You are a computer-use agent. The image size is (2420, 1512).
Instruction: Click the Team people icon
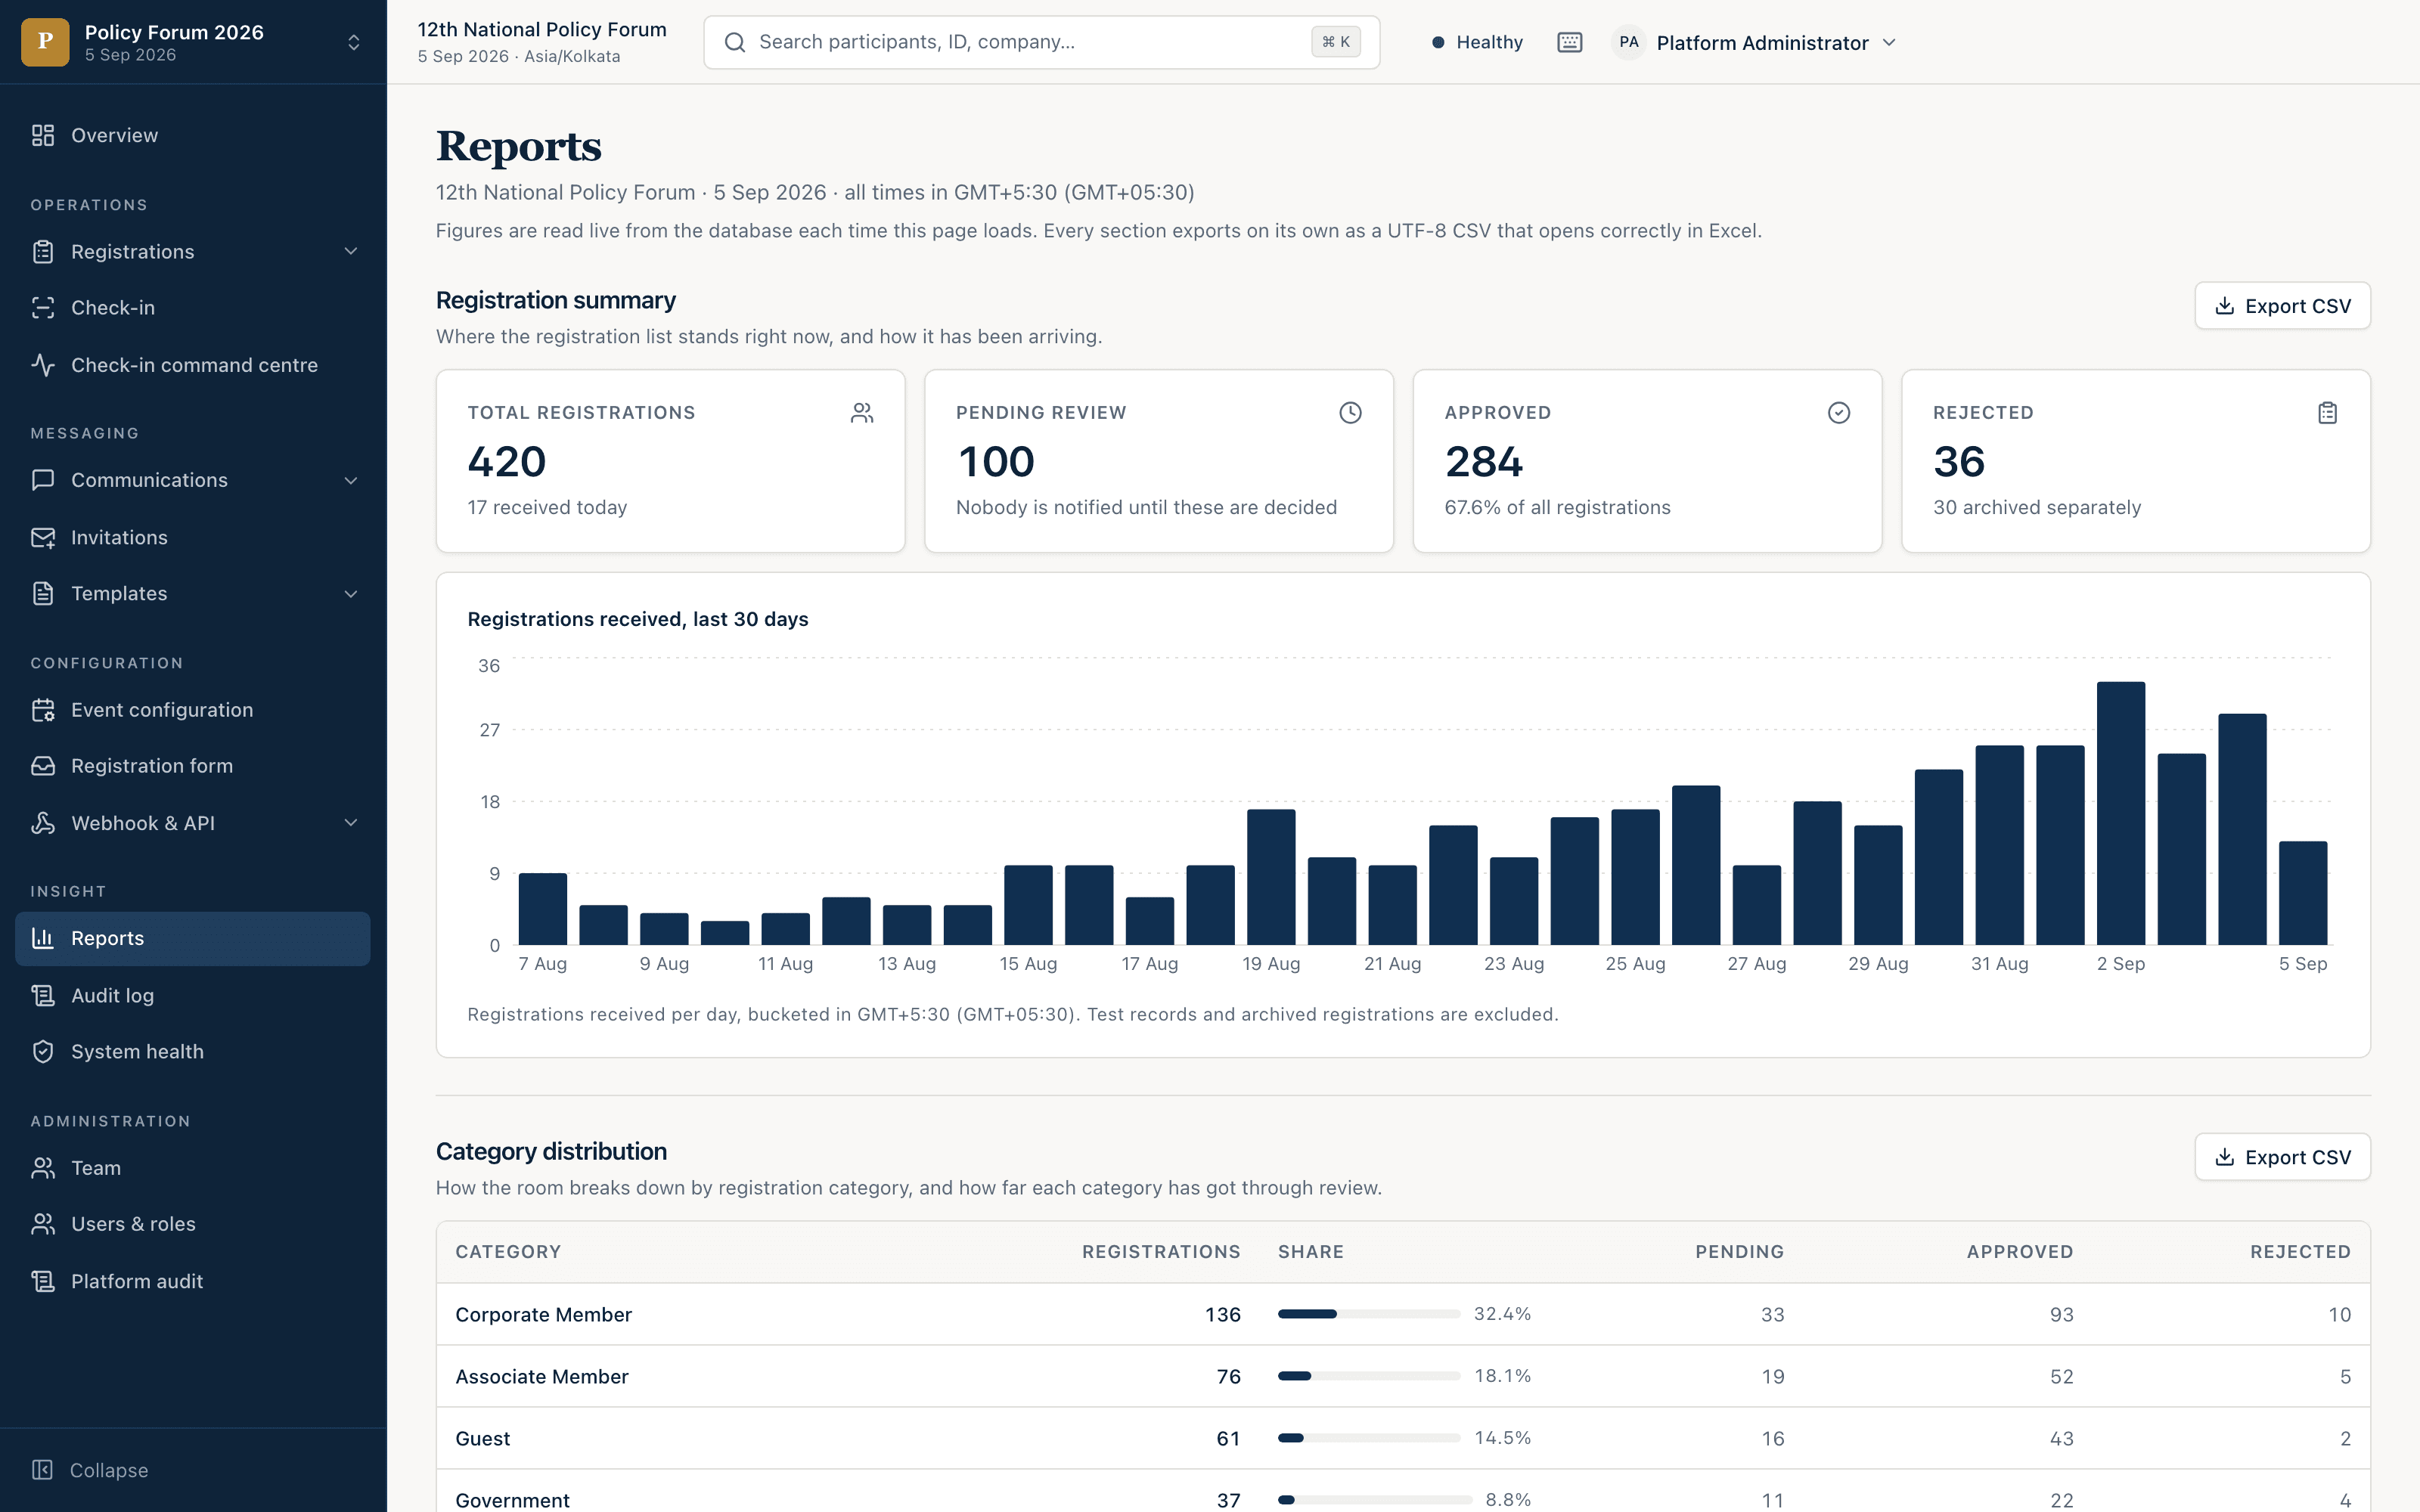coord(43,1168)
